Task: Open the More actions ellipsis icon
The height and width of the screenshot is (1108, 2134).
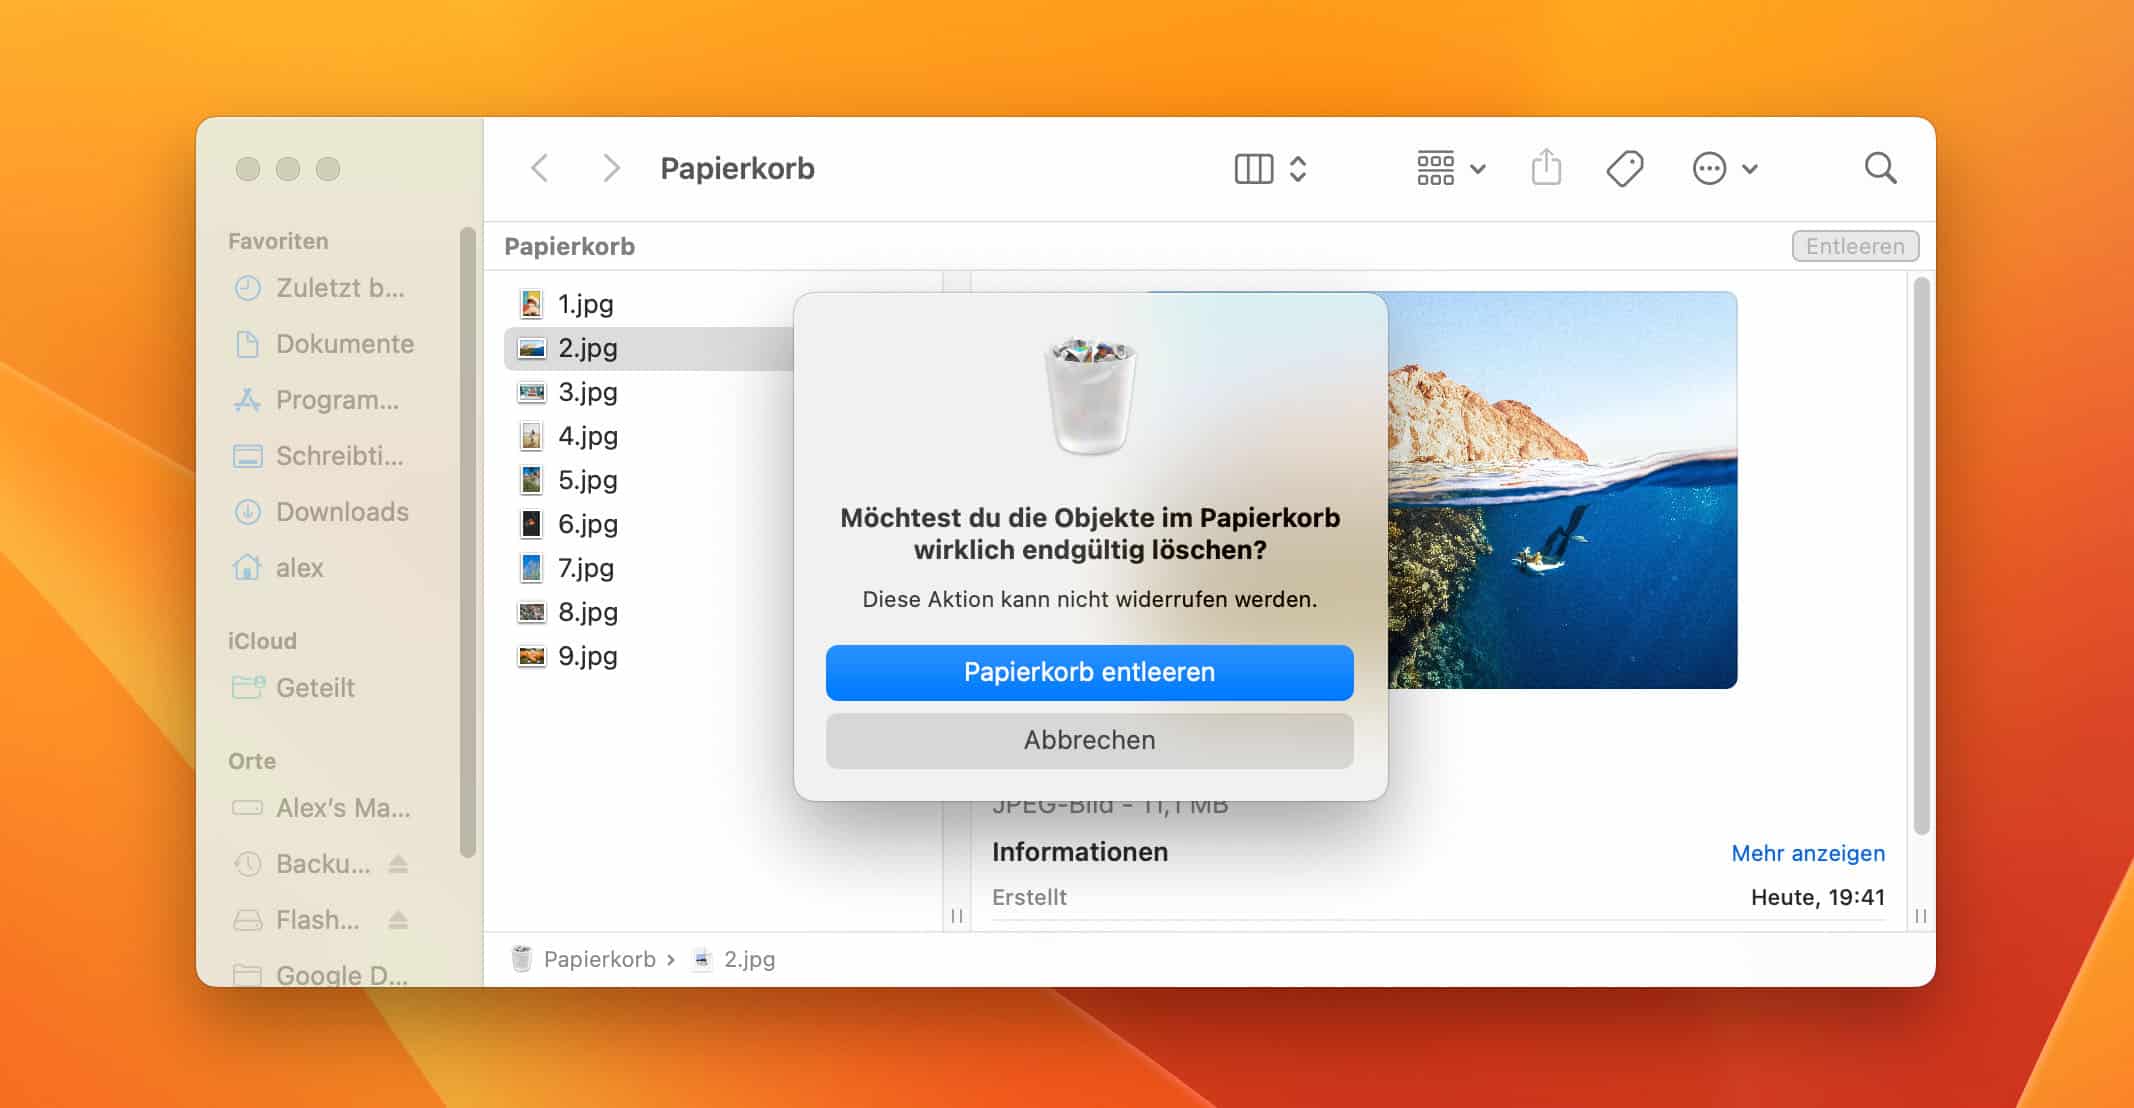Action: tap(1709, 168)
